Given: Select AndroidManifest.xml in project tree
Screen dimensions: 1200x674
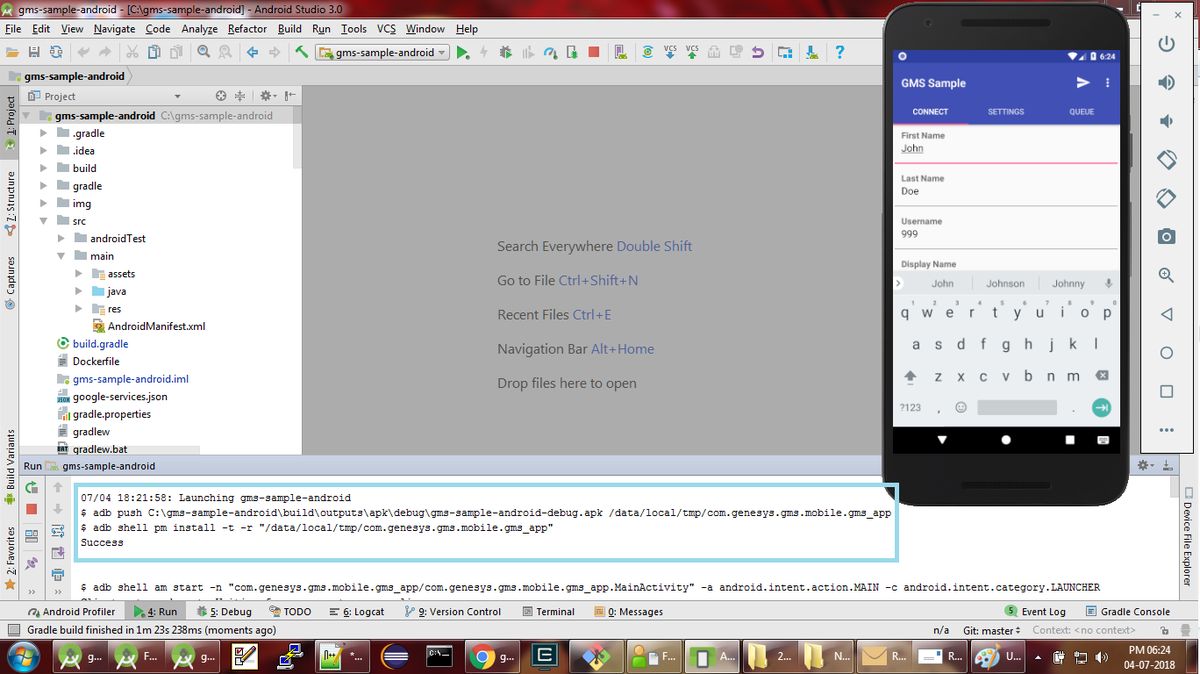Looking at the screenshot, I should coord(148,326).
